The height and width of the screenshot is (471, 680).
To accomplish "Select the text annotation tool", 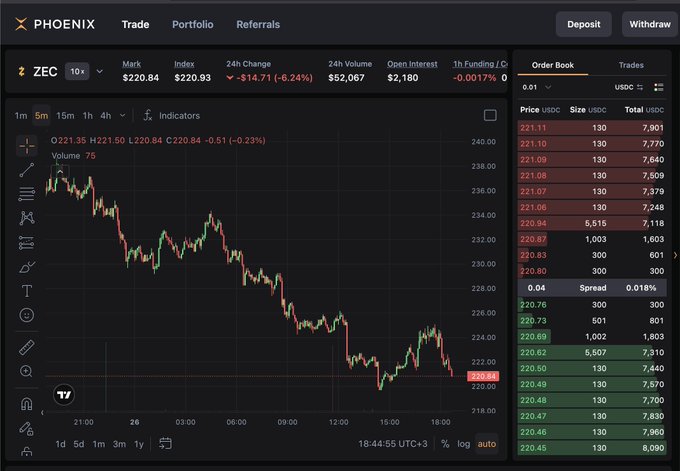I will coord(27,291).
